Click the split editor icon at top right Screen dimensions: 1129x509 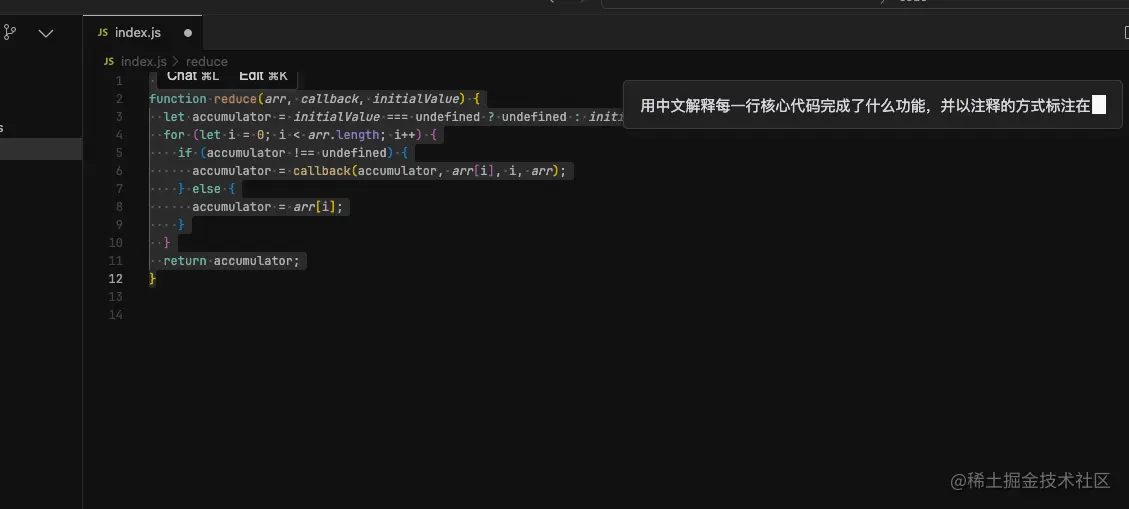point(1125,33)
